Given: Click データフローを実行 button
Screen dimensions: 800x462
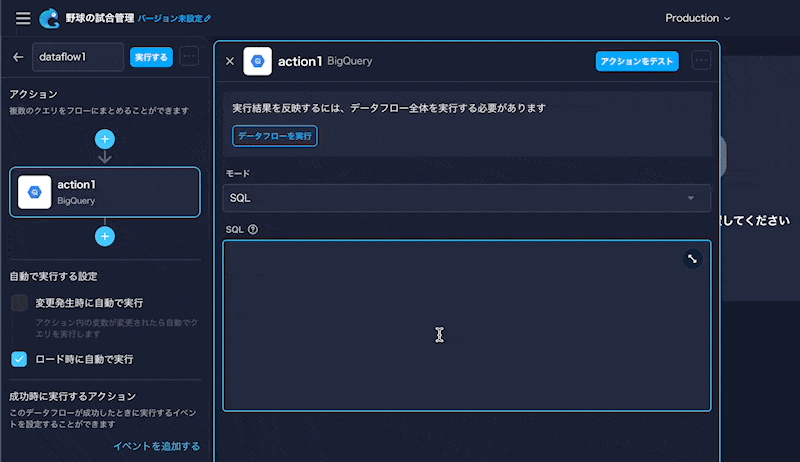Looking at the screenshot, I should pyautogui.click(x=275, y=136).
